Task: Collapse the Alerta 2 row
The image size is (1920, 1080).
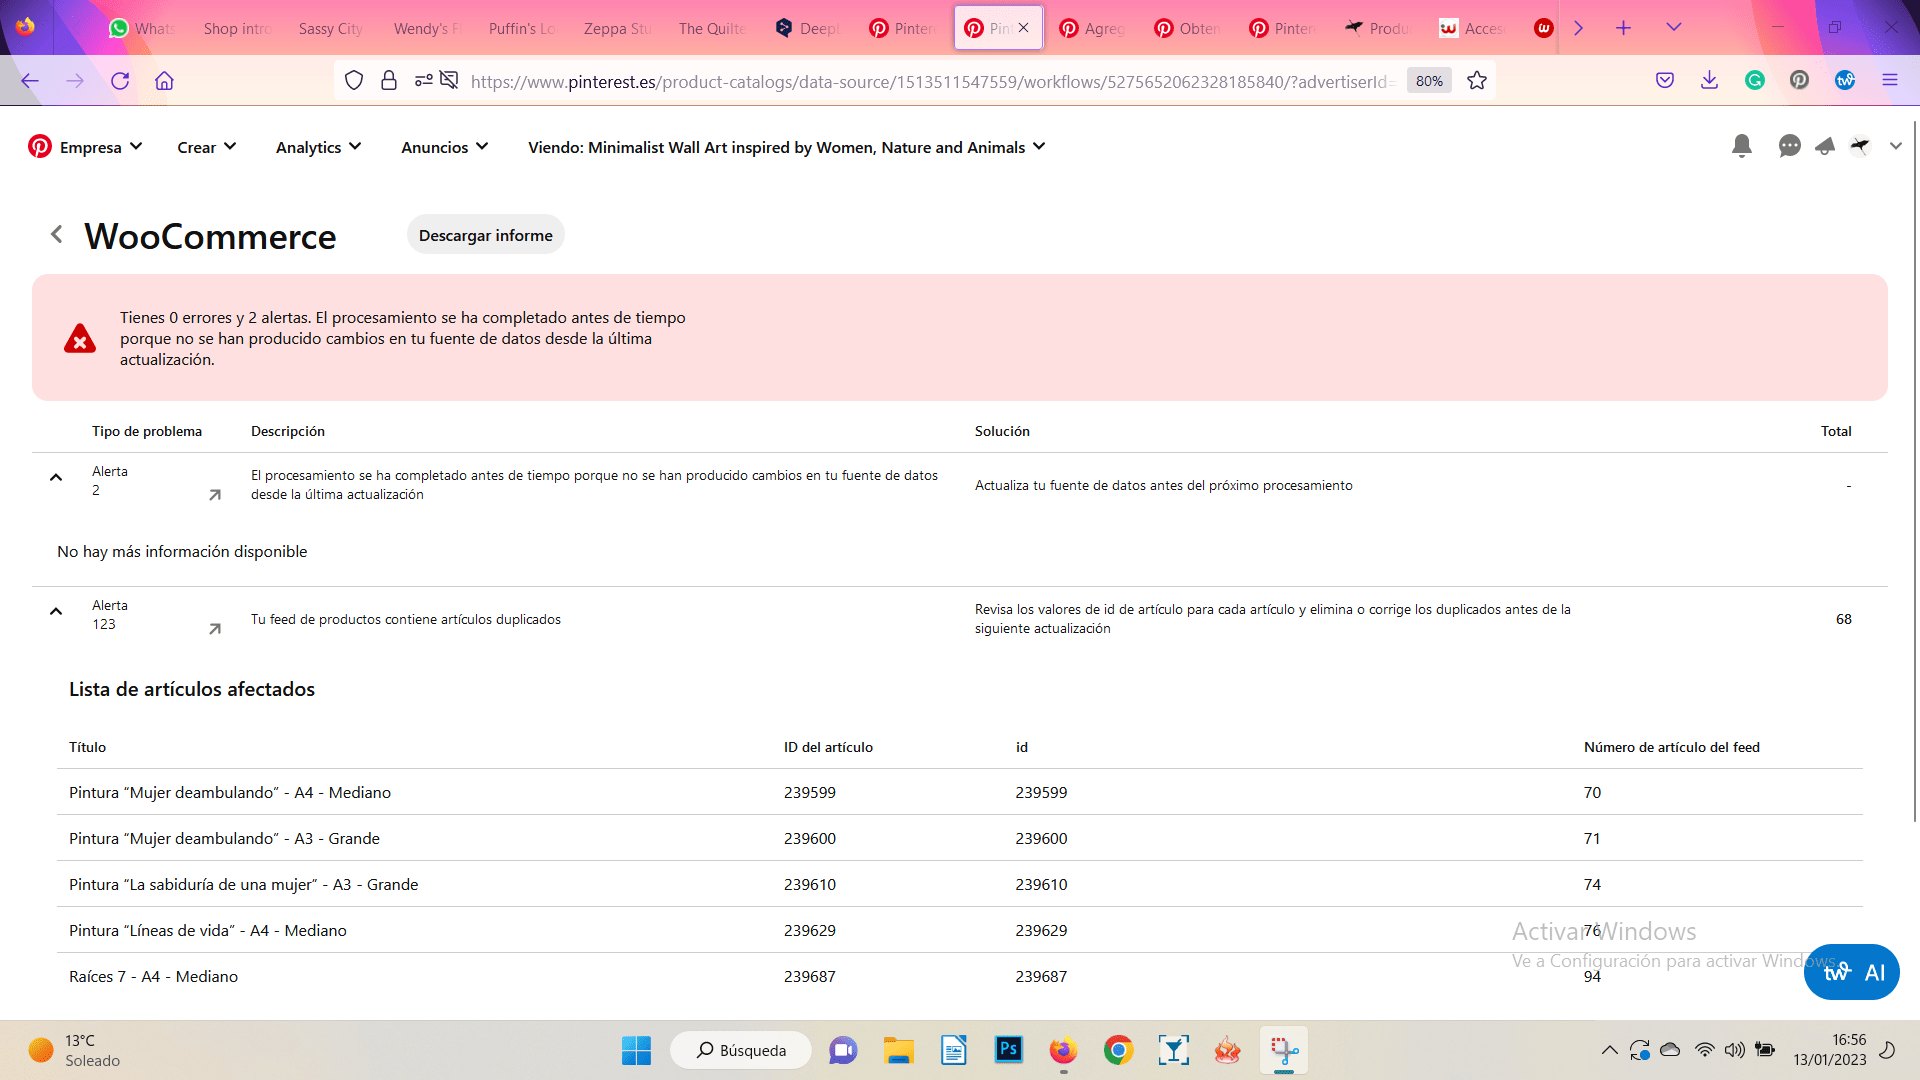Action: (56, 478)
